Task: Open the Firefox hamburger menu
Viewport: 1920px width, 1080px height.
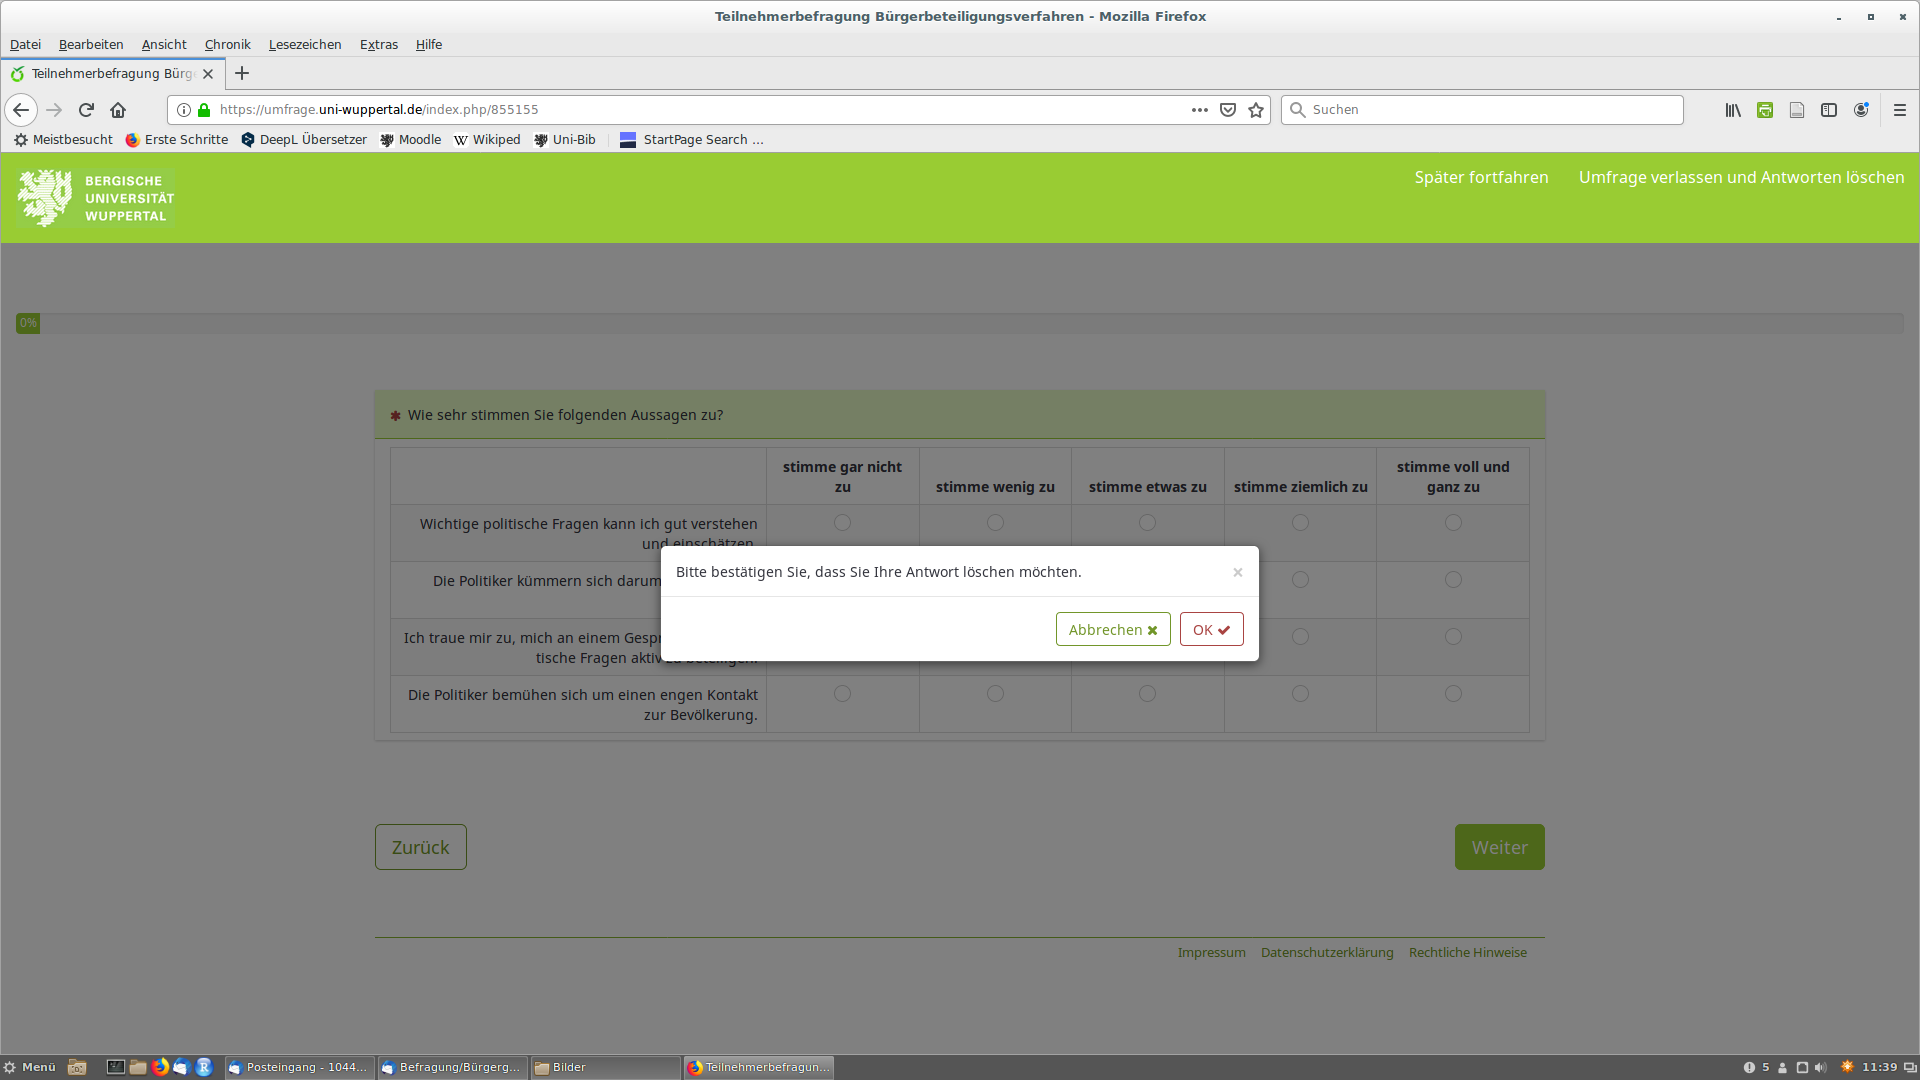Action: 1900,110
